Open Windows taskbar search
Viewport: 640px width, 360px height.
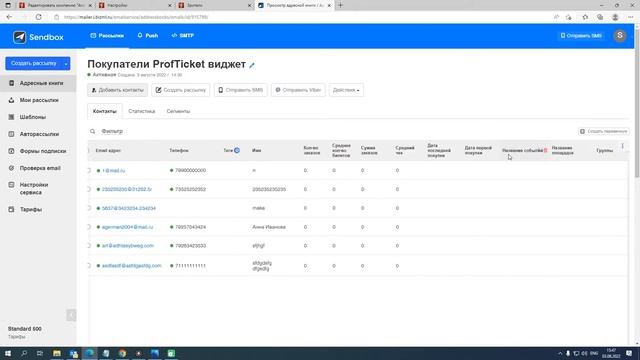click(24, 353)
